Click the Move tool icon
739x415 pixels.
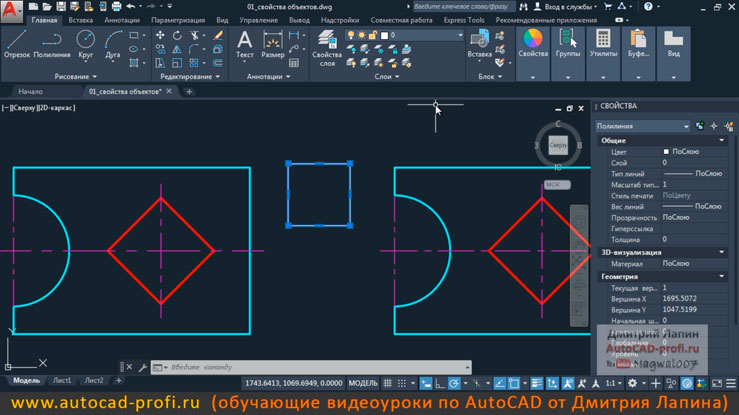tap(160, 35)
